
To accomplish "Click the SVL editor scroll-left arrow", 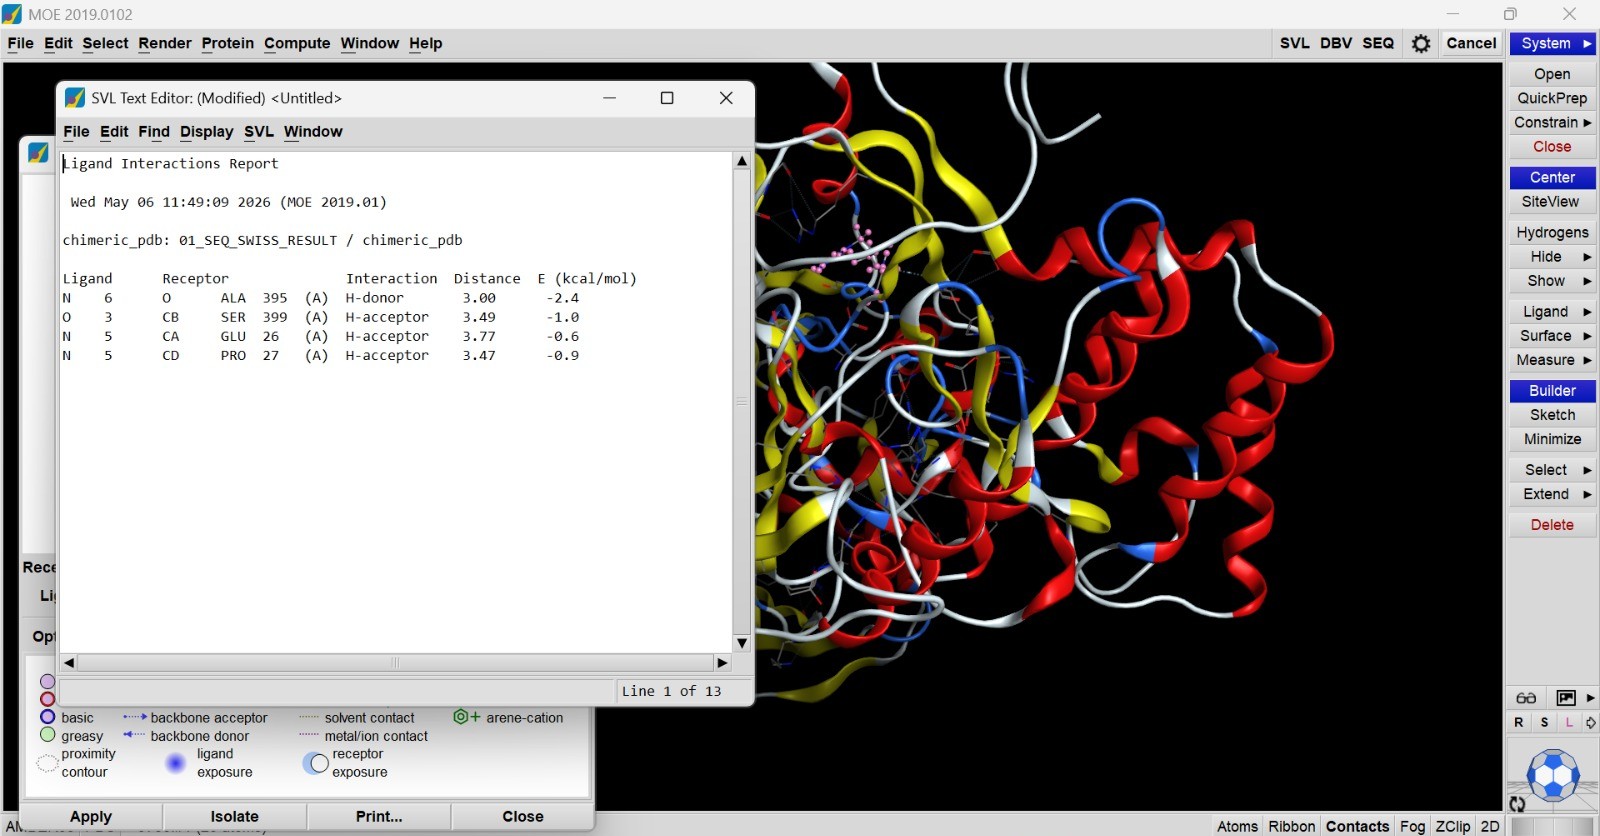I will pos(69,662).
